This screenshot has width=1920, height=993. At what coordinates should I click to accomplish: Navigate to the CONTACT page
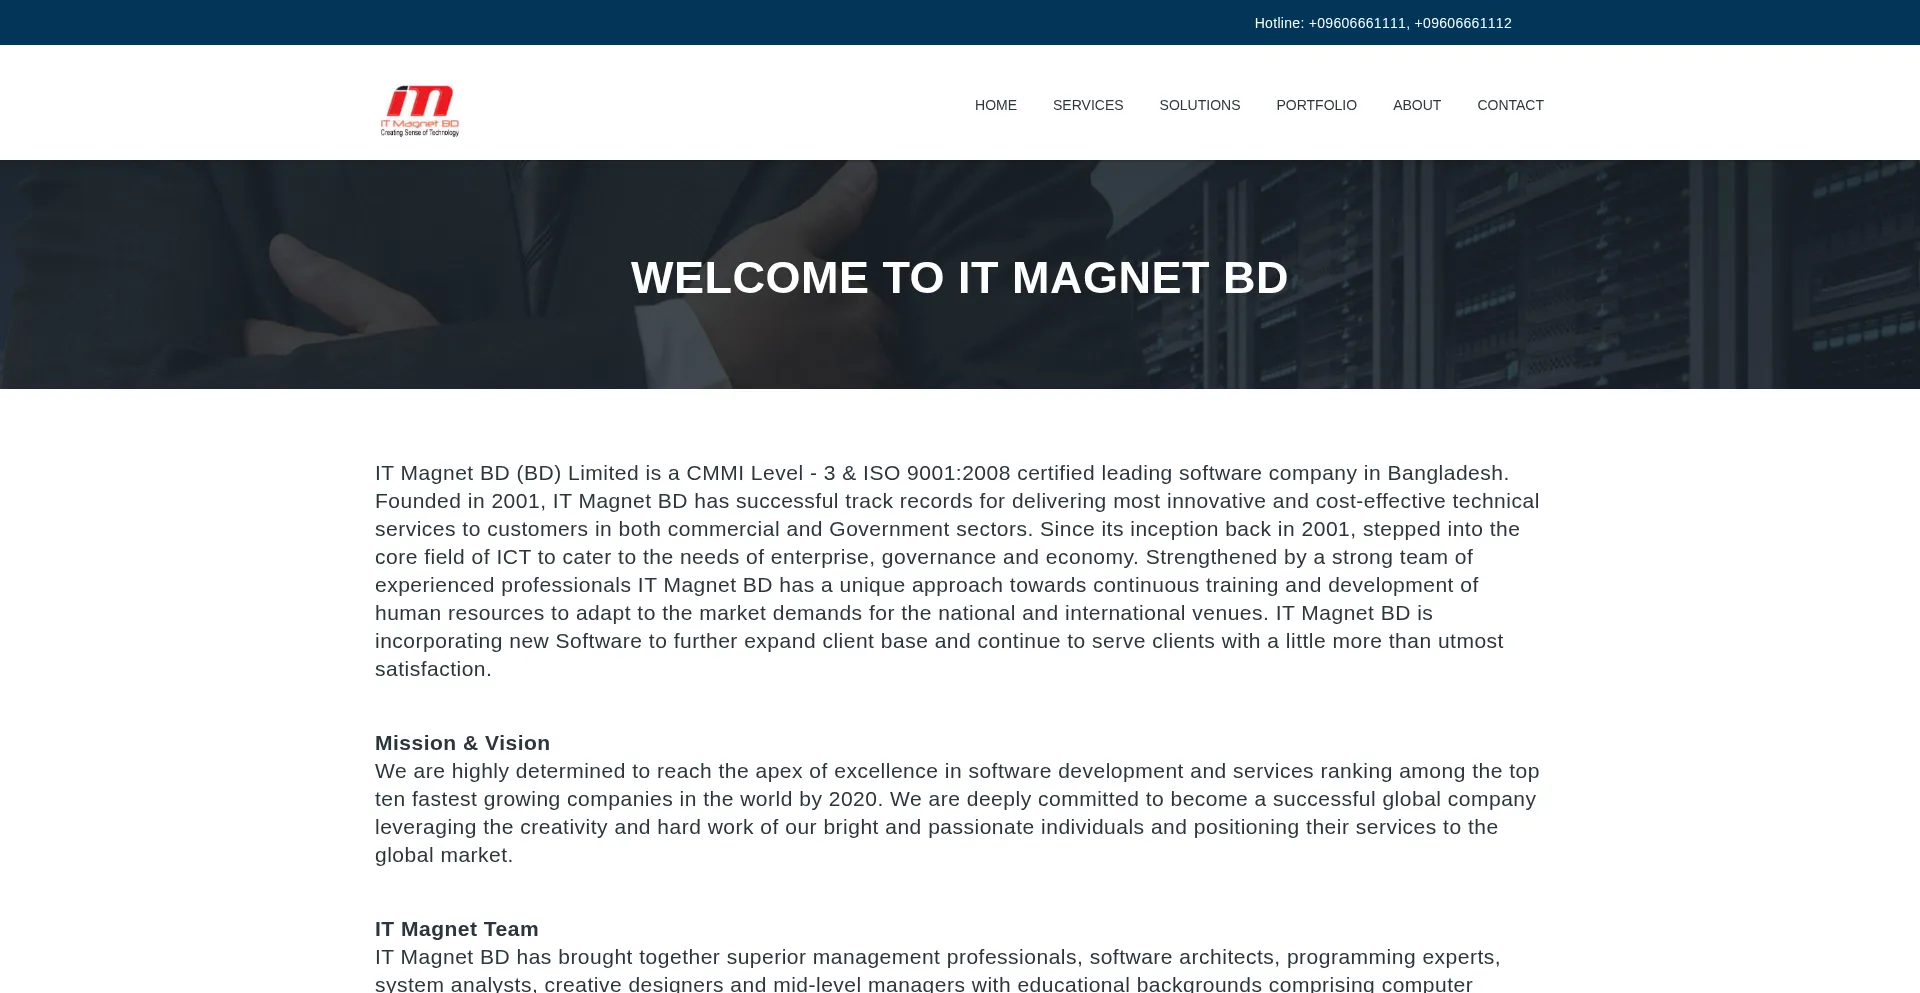tap(1510, 105)
